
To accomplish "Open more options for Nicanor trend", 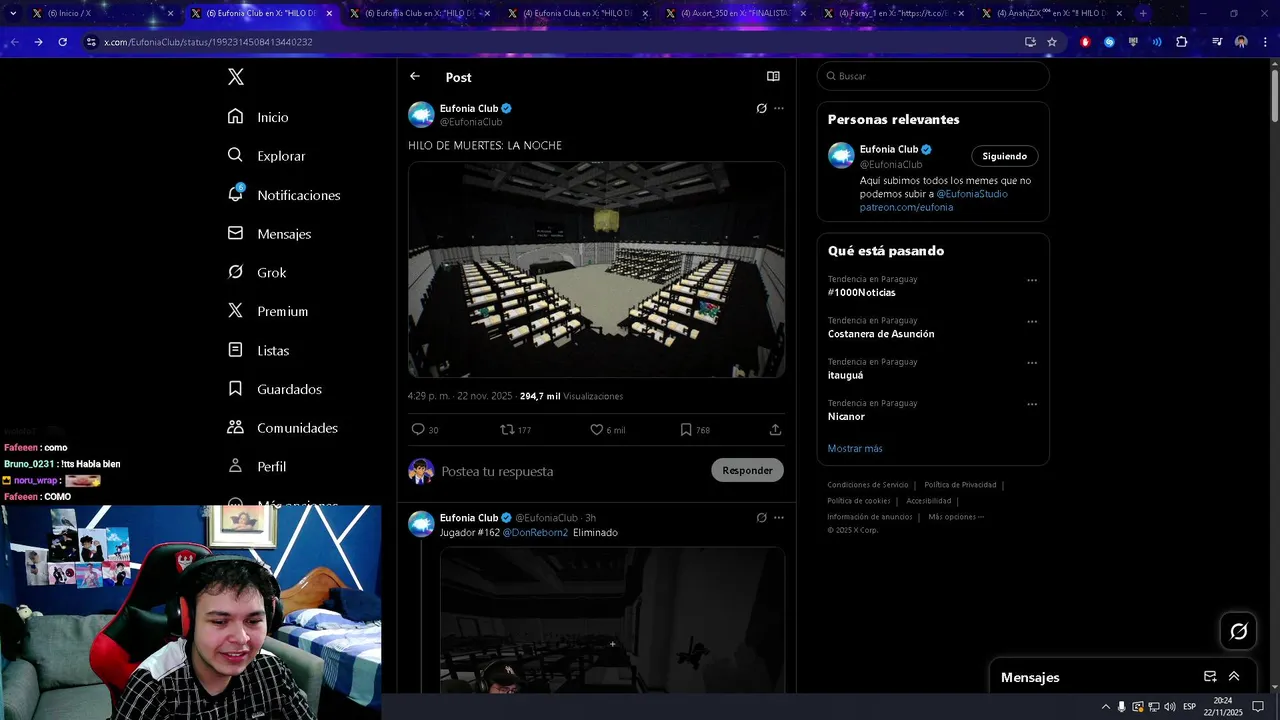I will click(1032, 404).
